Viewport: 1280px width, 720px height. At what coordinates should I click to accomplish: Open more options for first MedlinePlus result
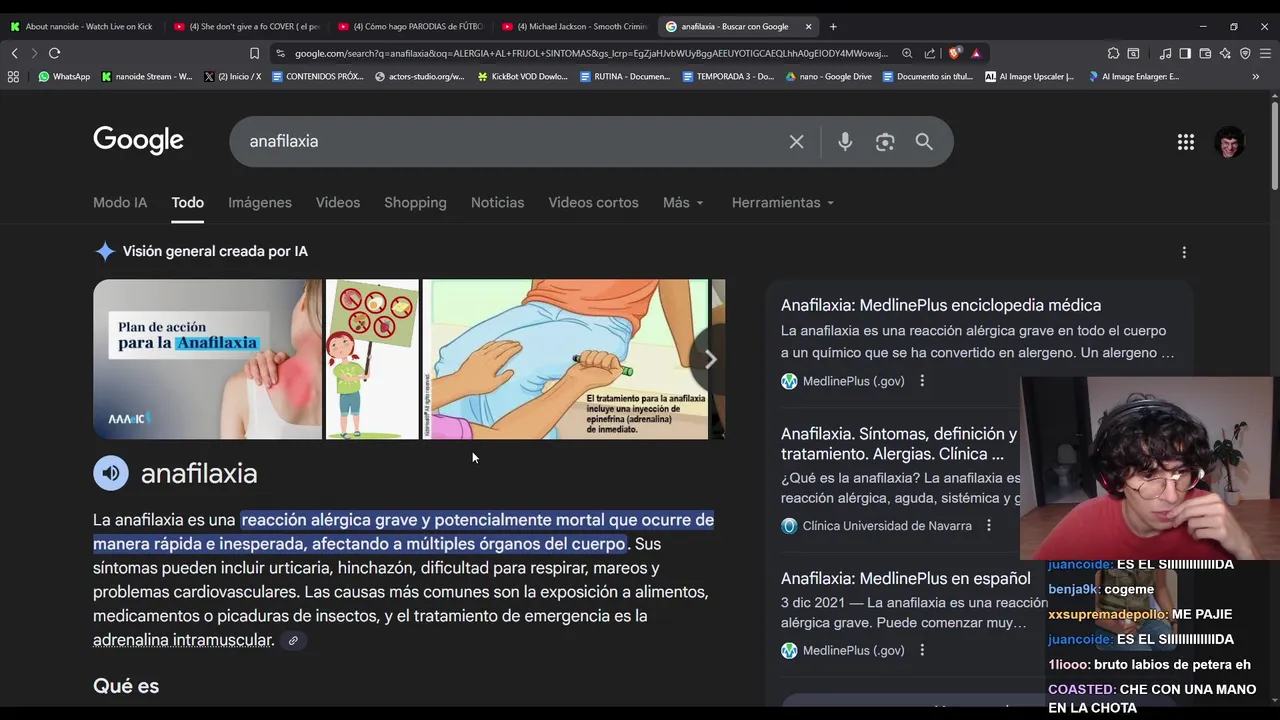click(x=922, y=381)
